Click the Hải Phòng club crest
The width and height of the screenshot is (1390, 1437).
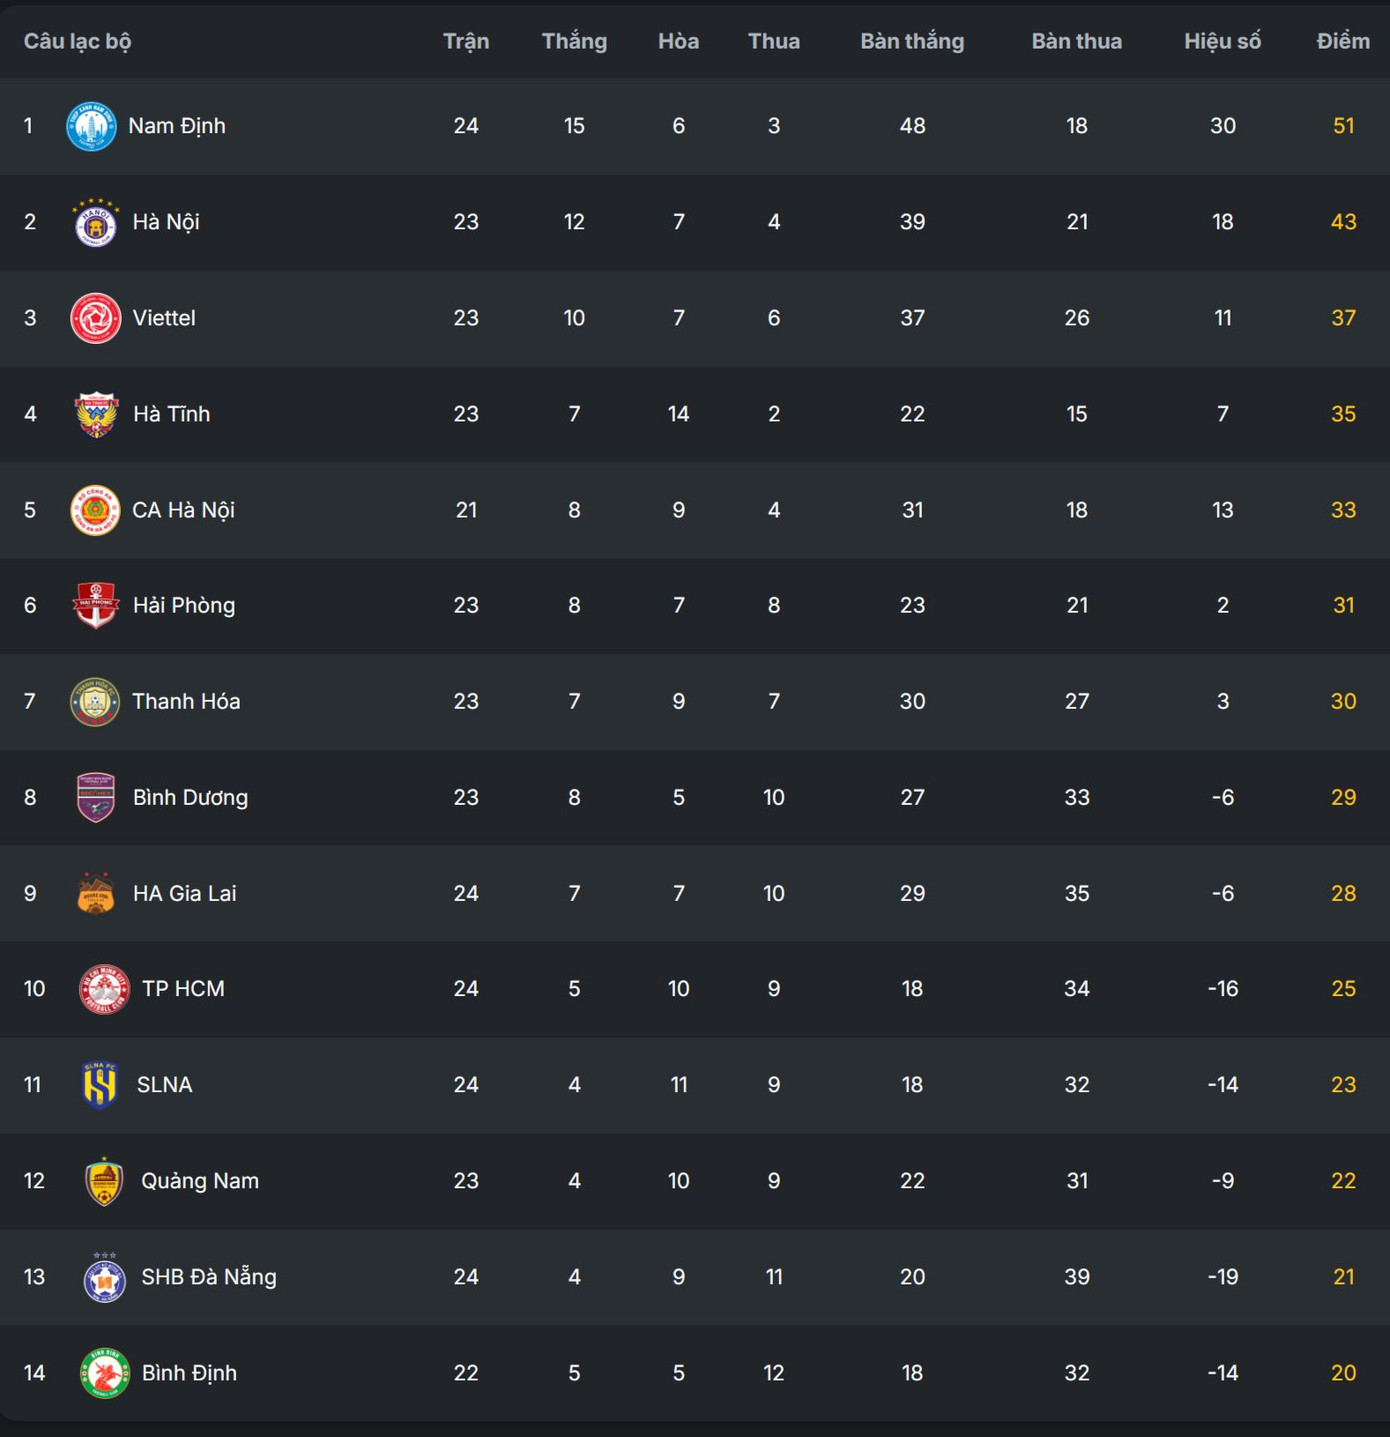(96, 606)
